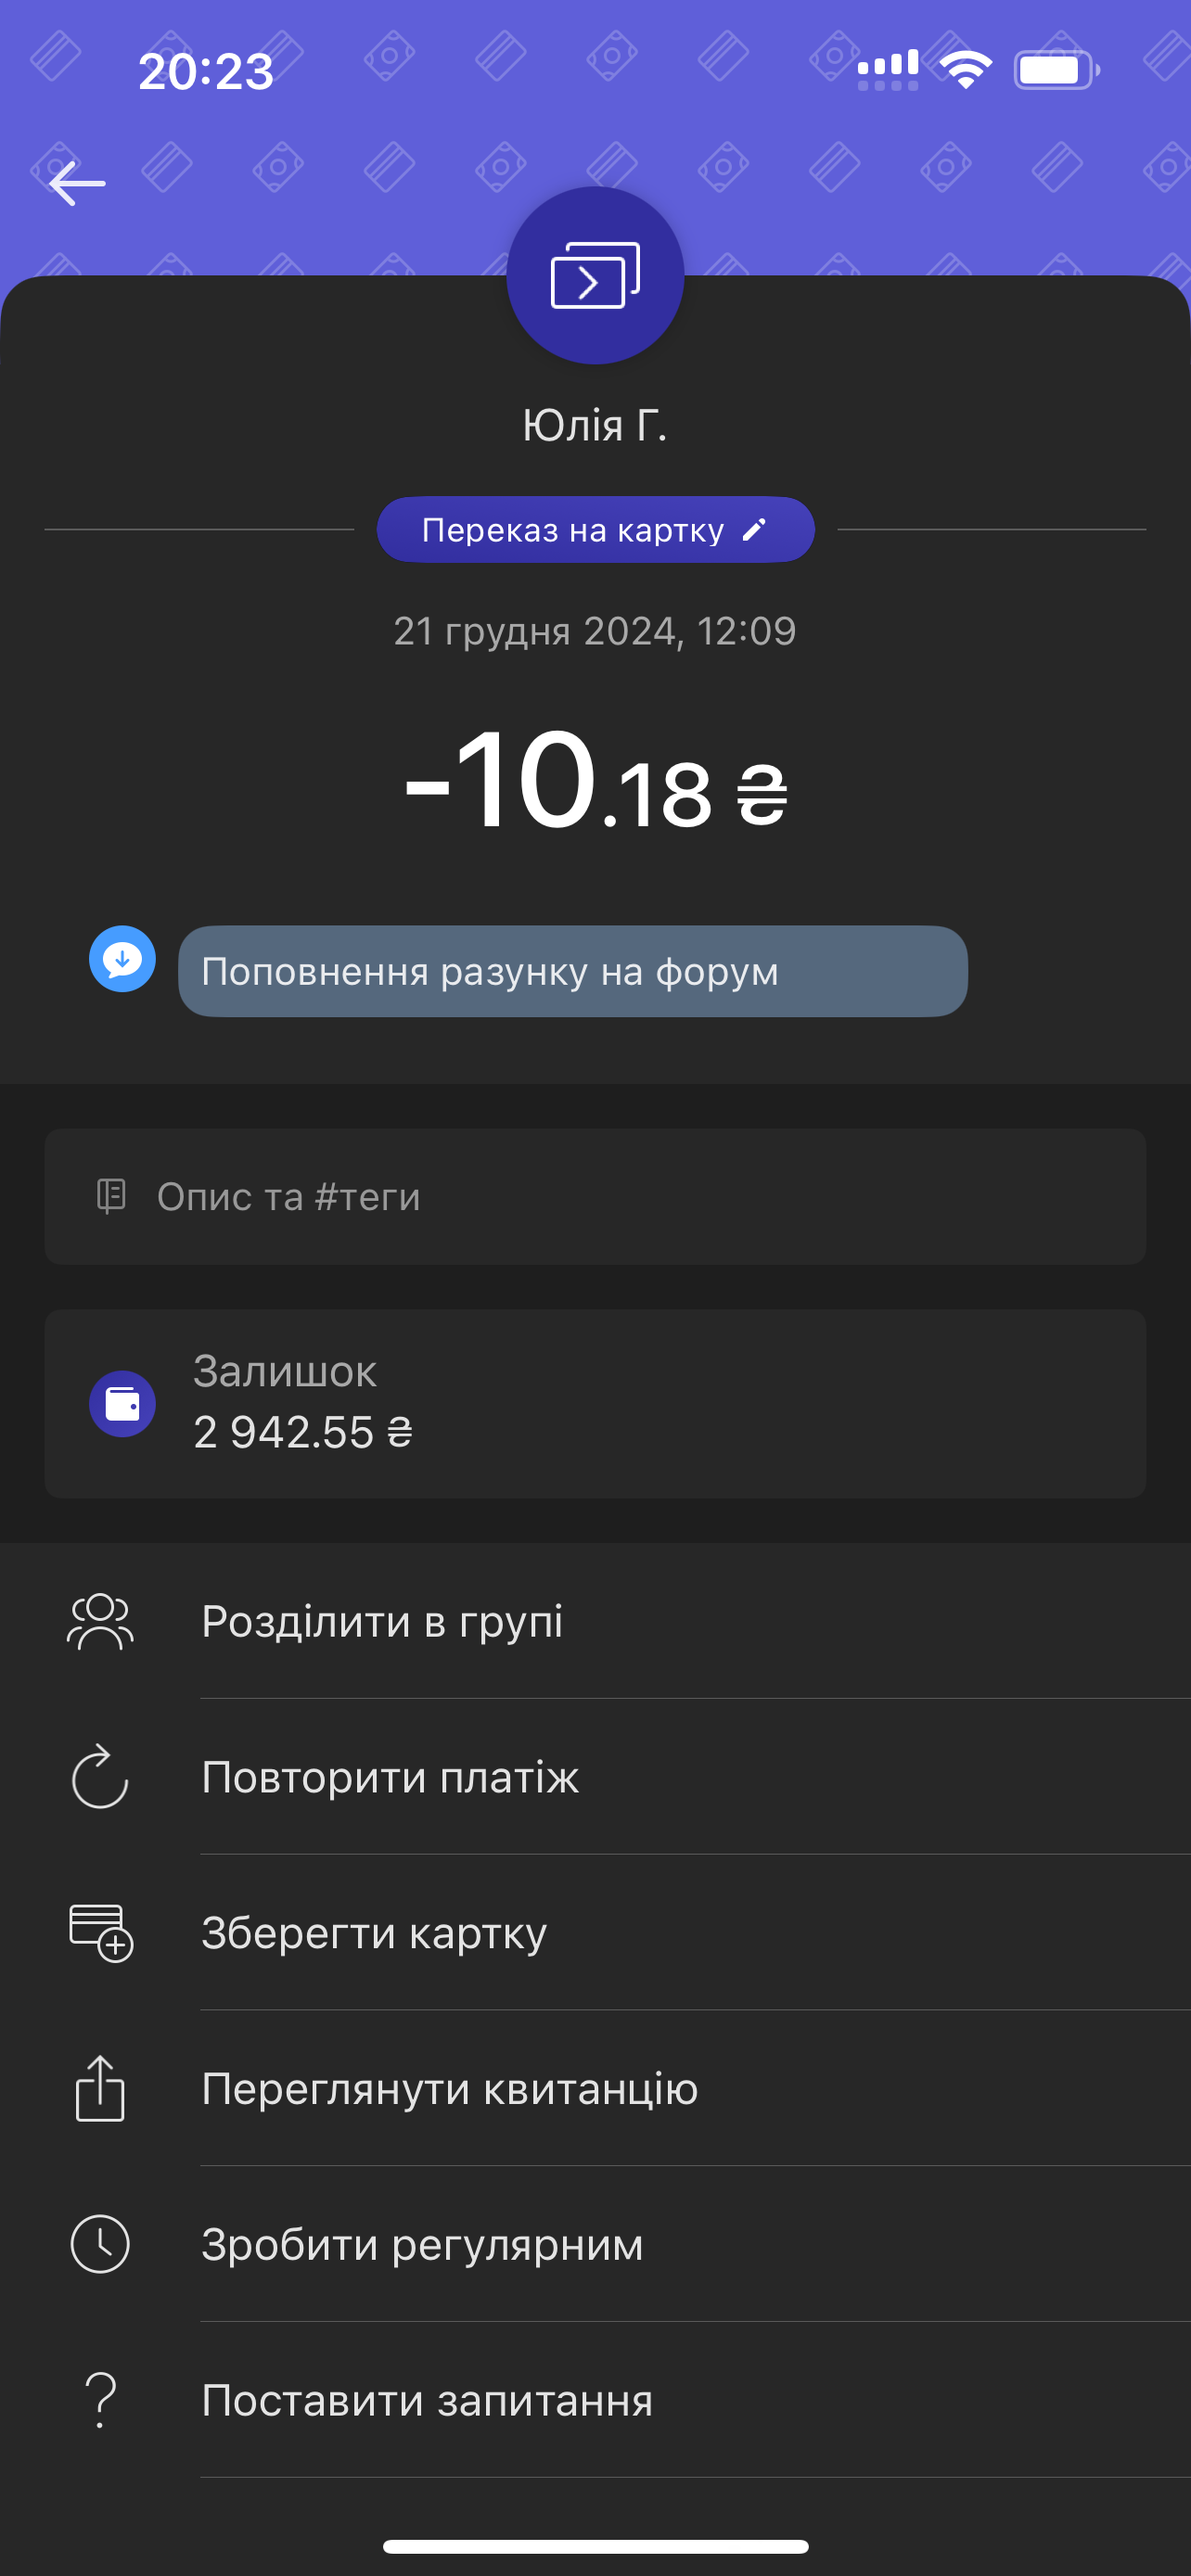Tap the blue incoming comment icon

tap(122, 959)
